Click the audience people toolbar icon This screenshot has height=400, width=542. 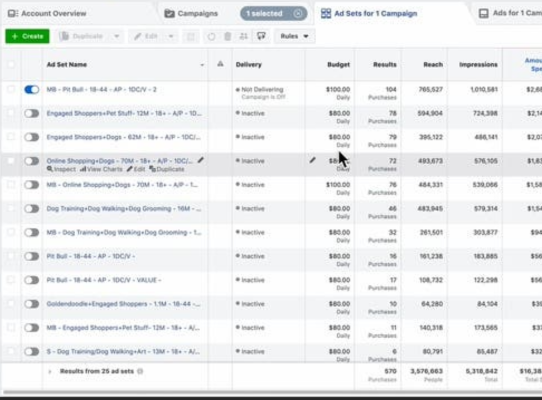(244, 36)
